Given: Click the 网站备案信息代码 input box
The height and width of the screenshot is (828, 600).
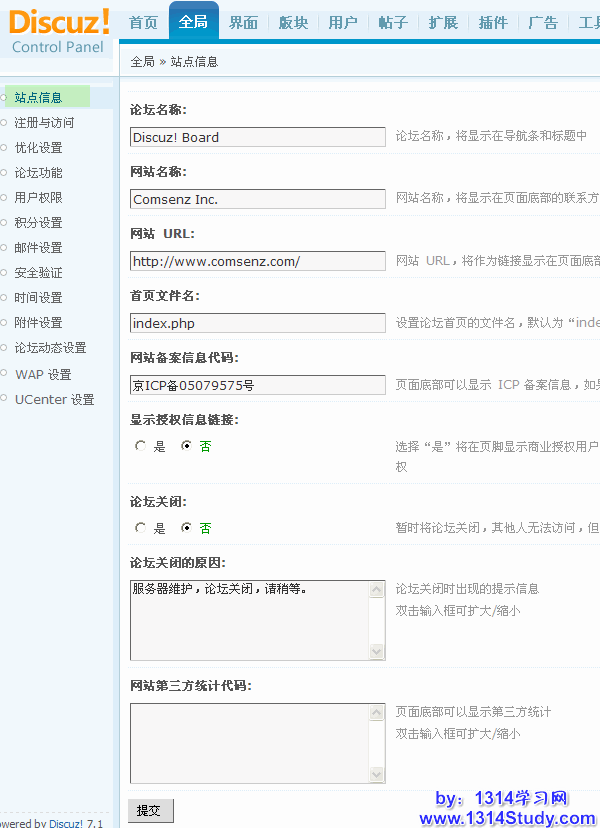Looking at the screenshot, I should tap(257, 385).
